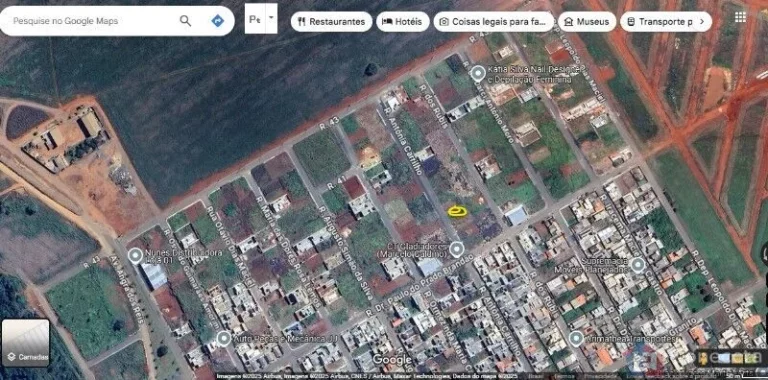Screen dimensions: 768x380
Task: Click the Supremacia Móveis Planejados pin
Action: [x=637, y=265]
